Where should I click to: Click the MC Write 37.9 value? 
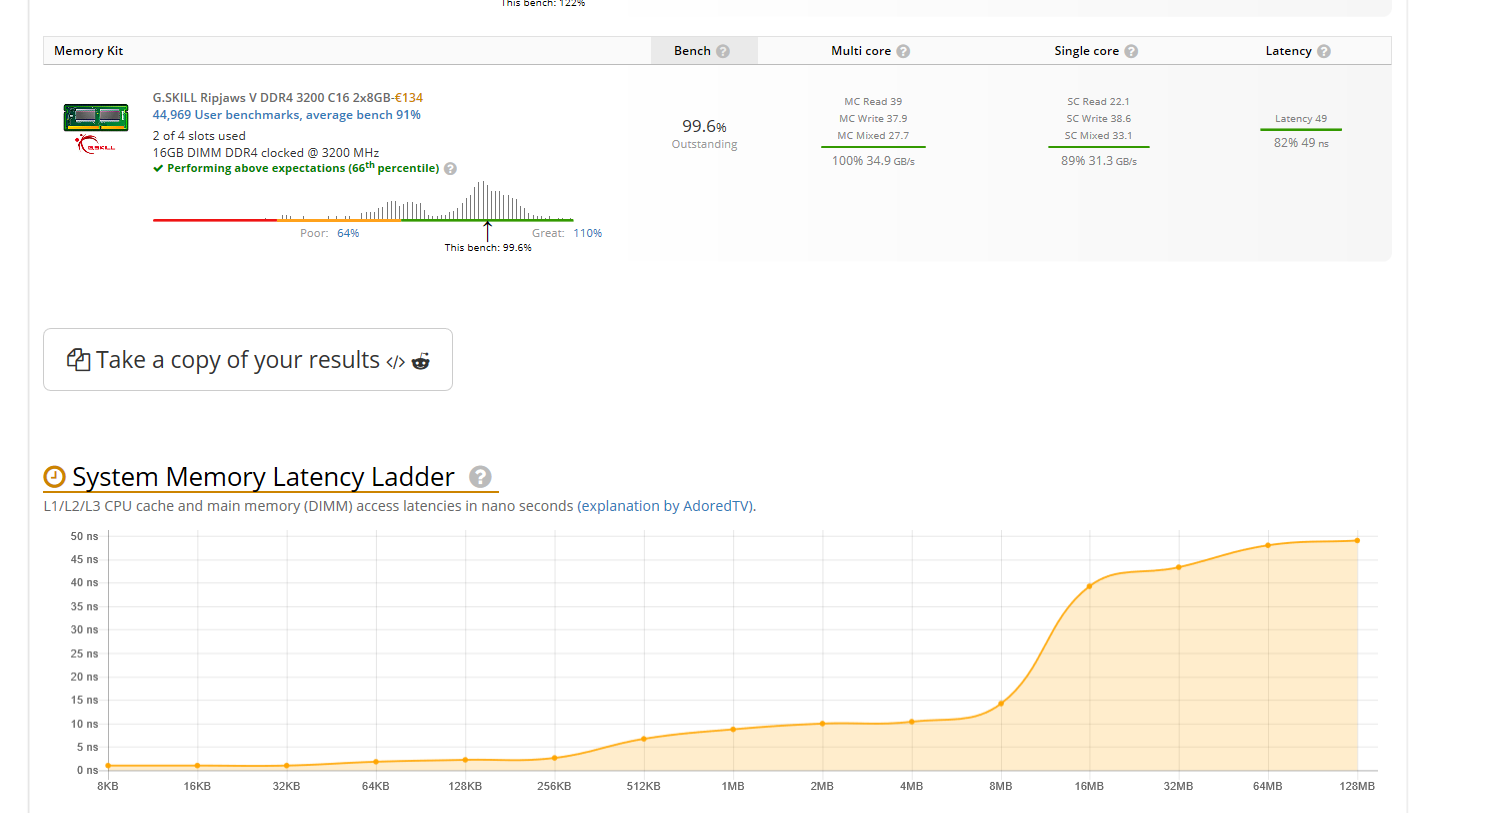[873, 119]
